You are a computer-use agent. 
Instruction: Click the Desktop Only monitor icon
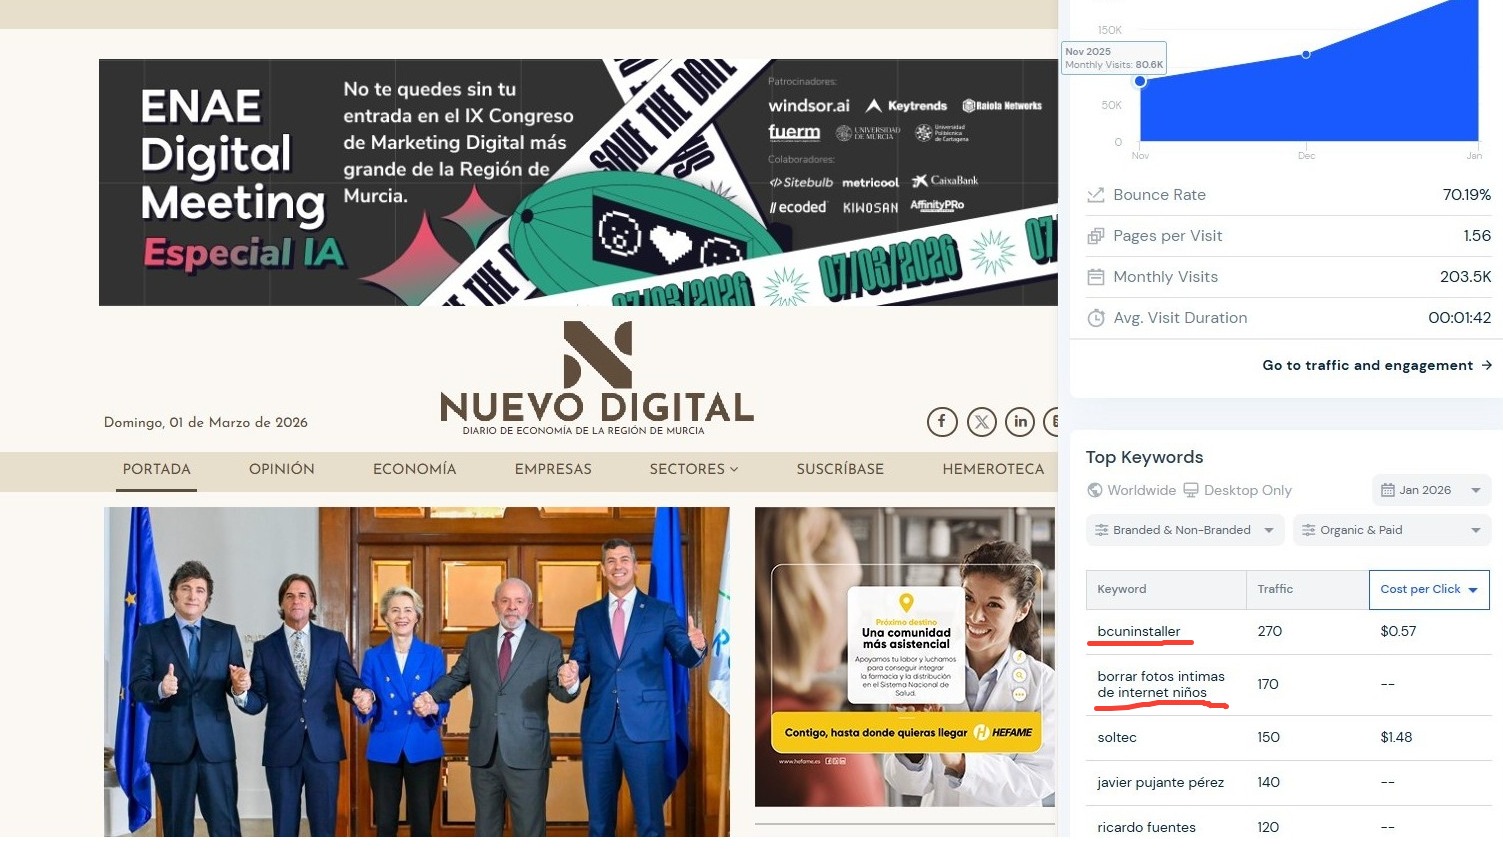[x=1191, y=490]
